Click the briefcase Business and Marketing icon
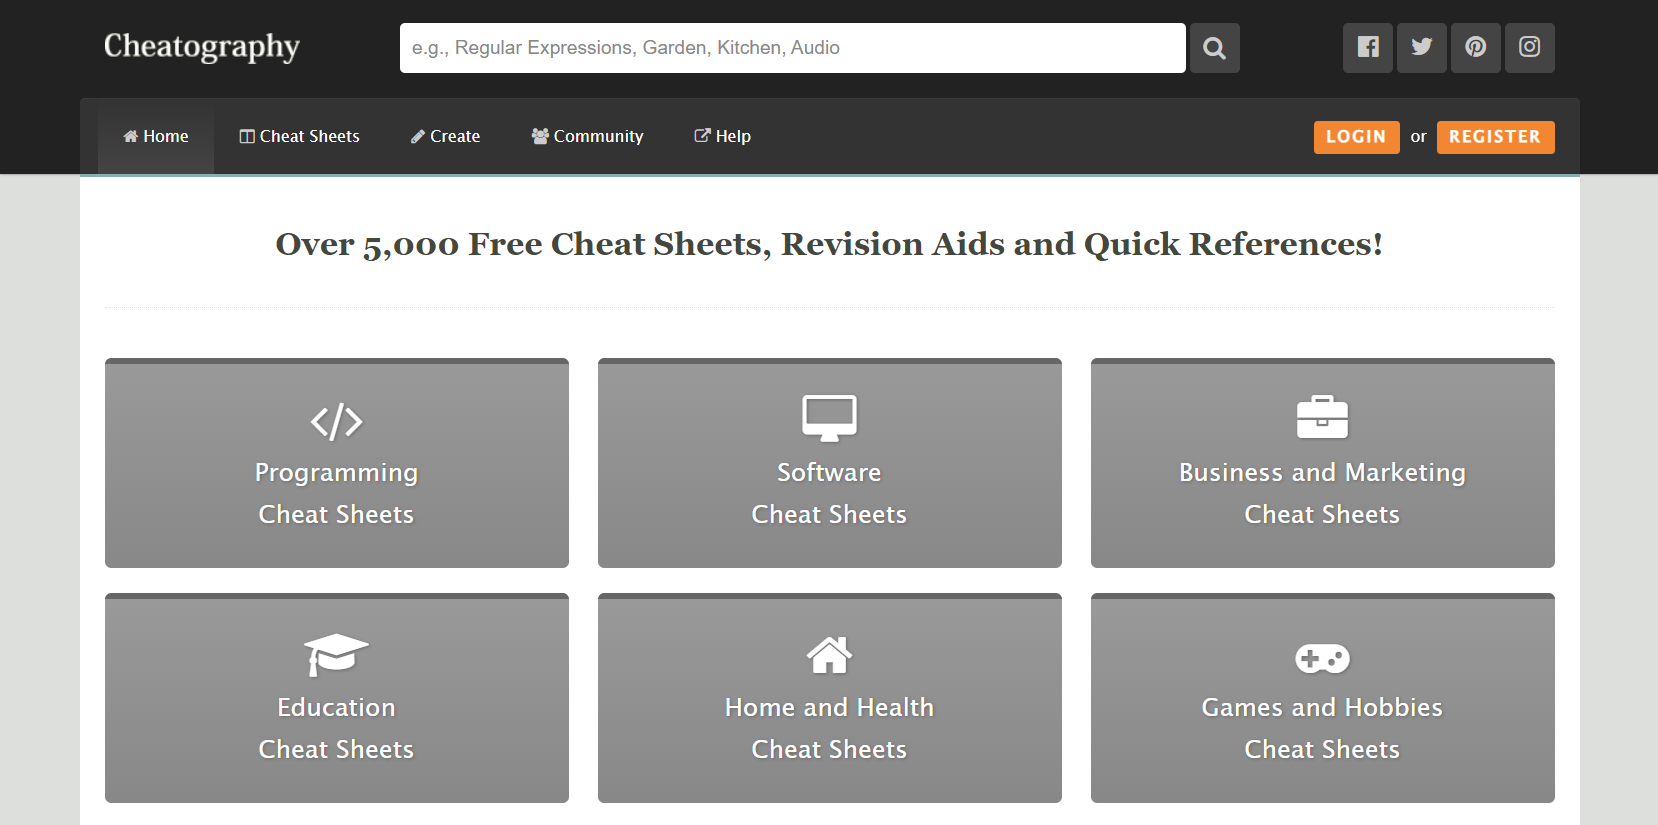Image resolution: width=1658 pixels, height=825 pixels. [x=1322, y=418]
